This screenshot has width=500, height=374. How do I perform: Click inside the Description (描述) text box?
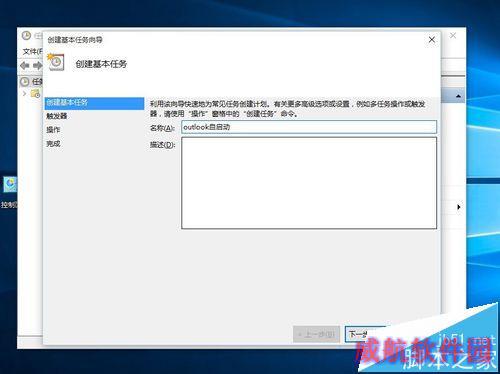coord(309,183)
